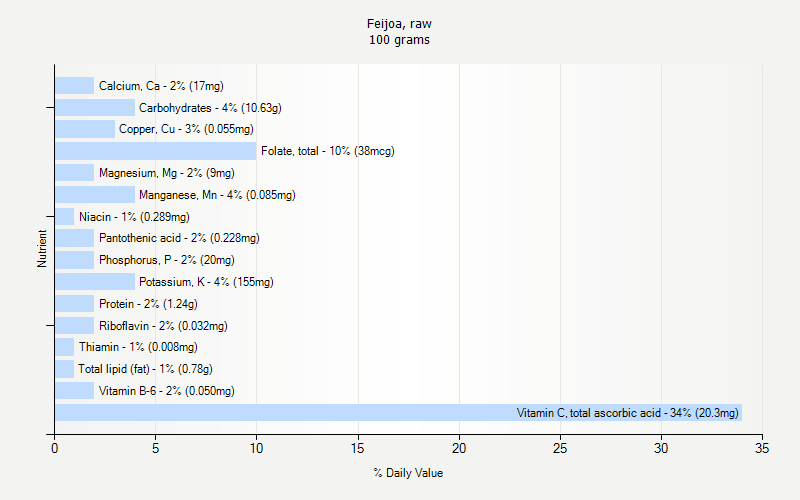Click the blue Phosphorus bar
The image size is (800, 500).
coord(74,260)
